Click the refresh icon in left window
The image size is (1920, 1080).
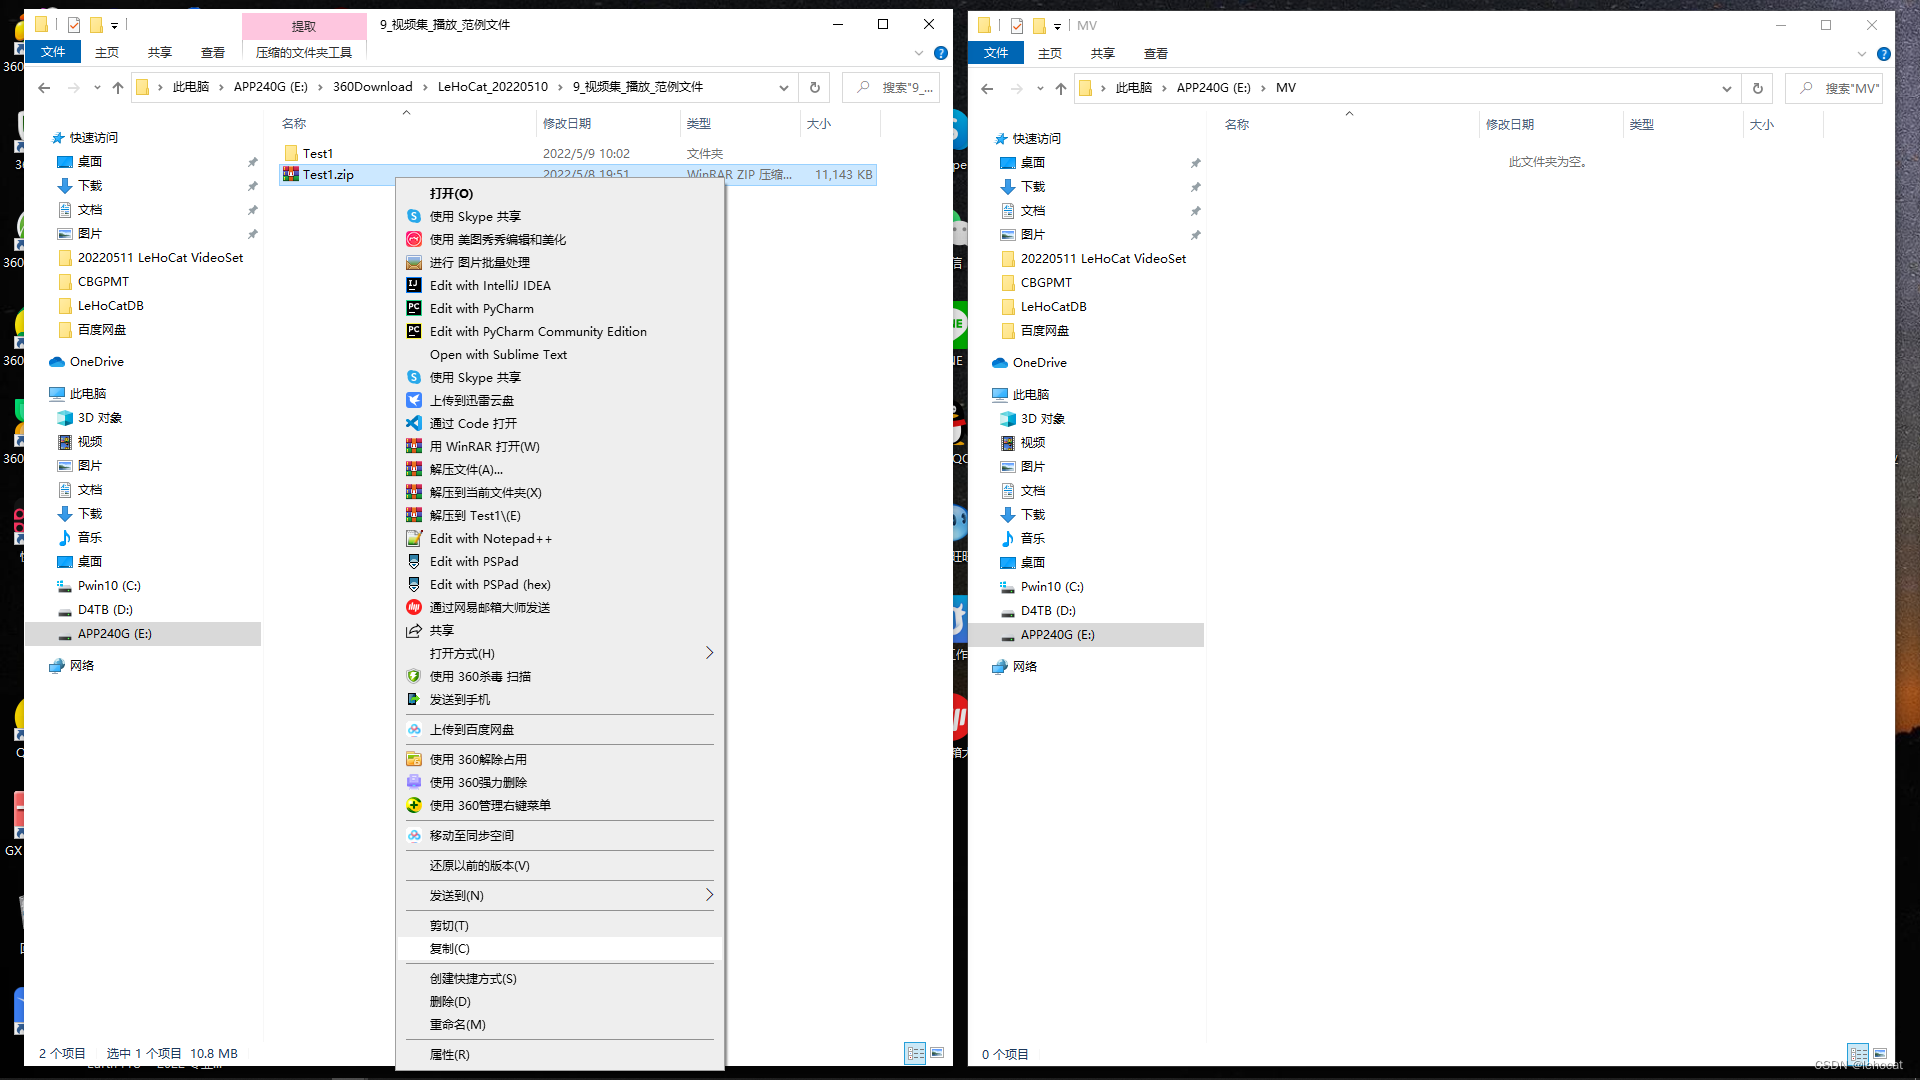tap(815, 88)
